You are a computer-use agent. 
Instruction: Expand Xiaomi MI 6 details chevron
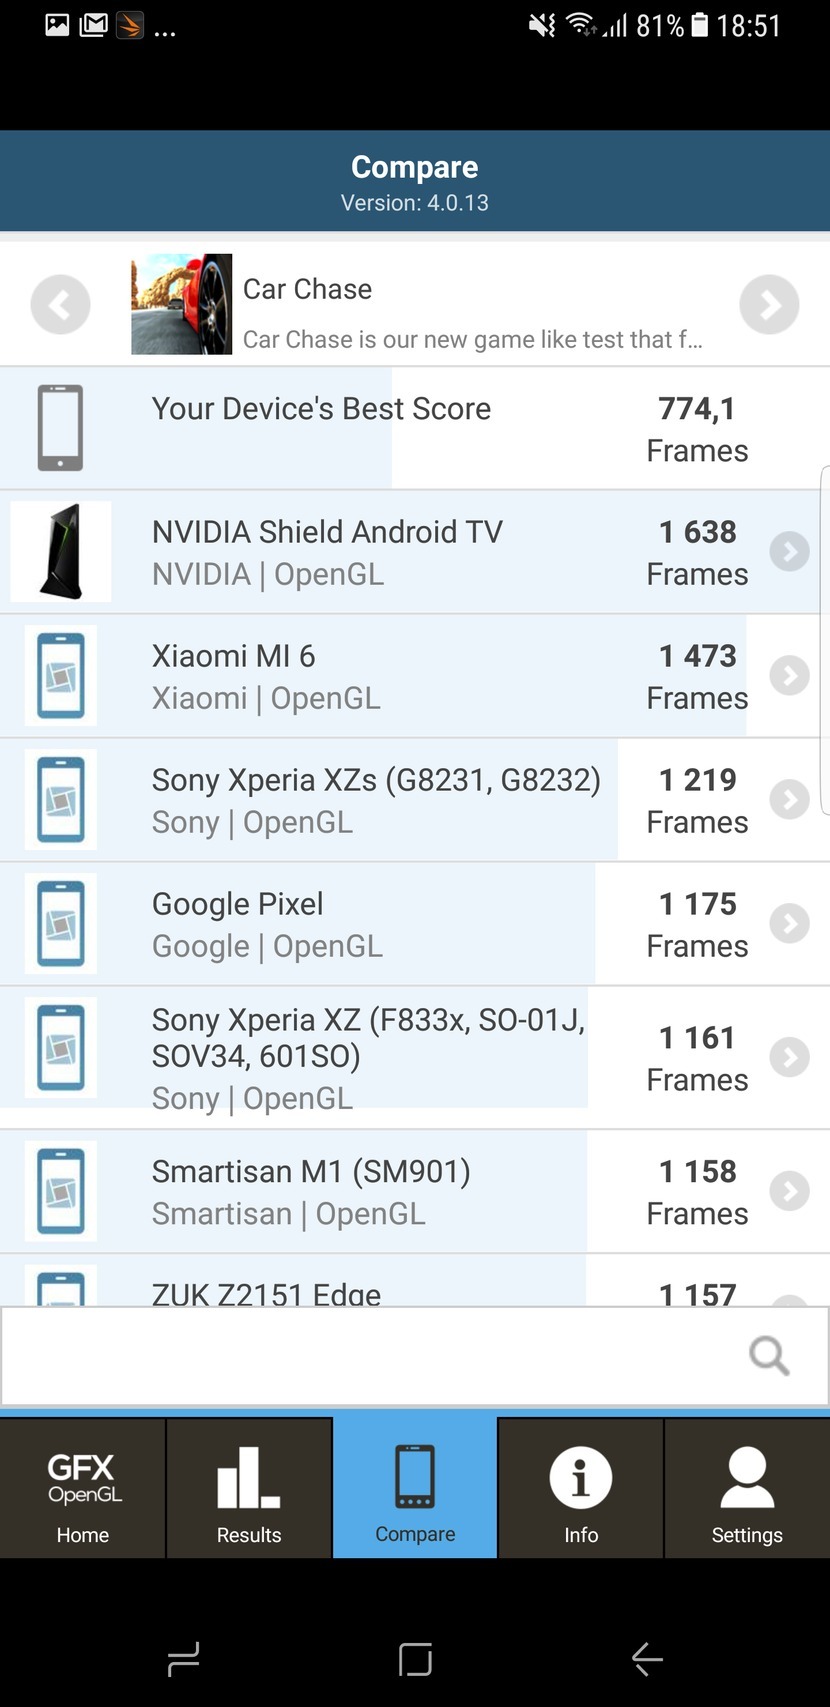click(789, 675)
